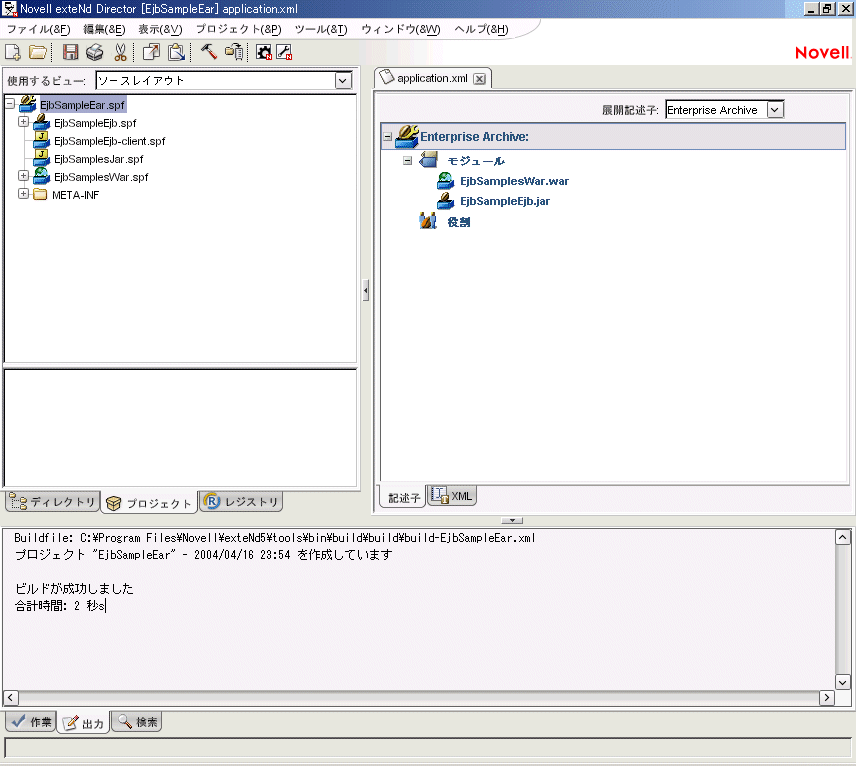Click the wrench icon in the toolbar
This screenshot has width=856, height=766.
tap(284, 52)
